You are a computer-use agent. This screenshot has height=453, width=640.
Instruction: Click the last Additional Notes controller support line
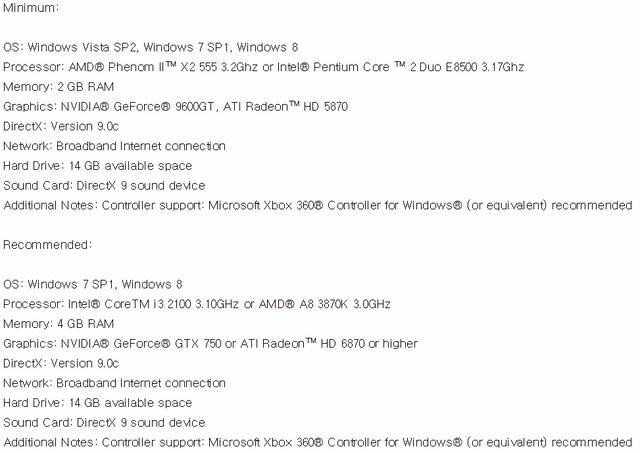[318, 442]
